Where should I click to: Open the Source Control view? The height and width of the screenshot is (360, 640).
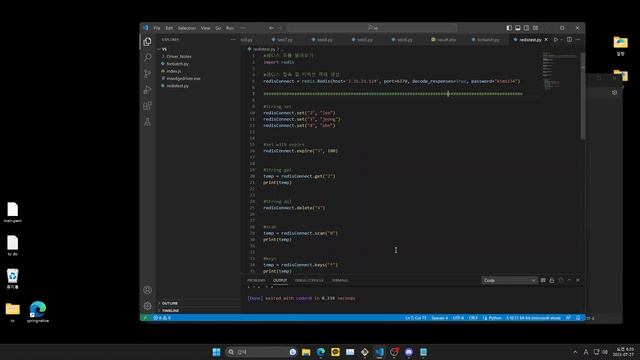(147, 73)
